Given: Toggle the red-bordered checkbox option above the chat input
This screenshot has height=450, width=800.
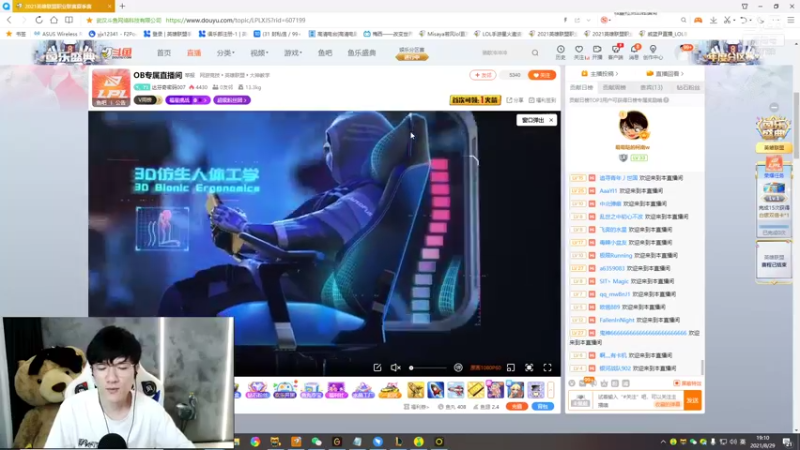Looking at the screenshot, I should (677, 383).
